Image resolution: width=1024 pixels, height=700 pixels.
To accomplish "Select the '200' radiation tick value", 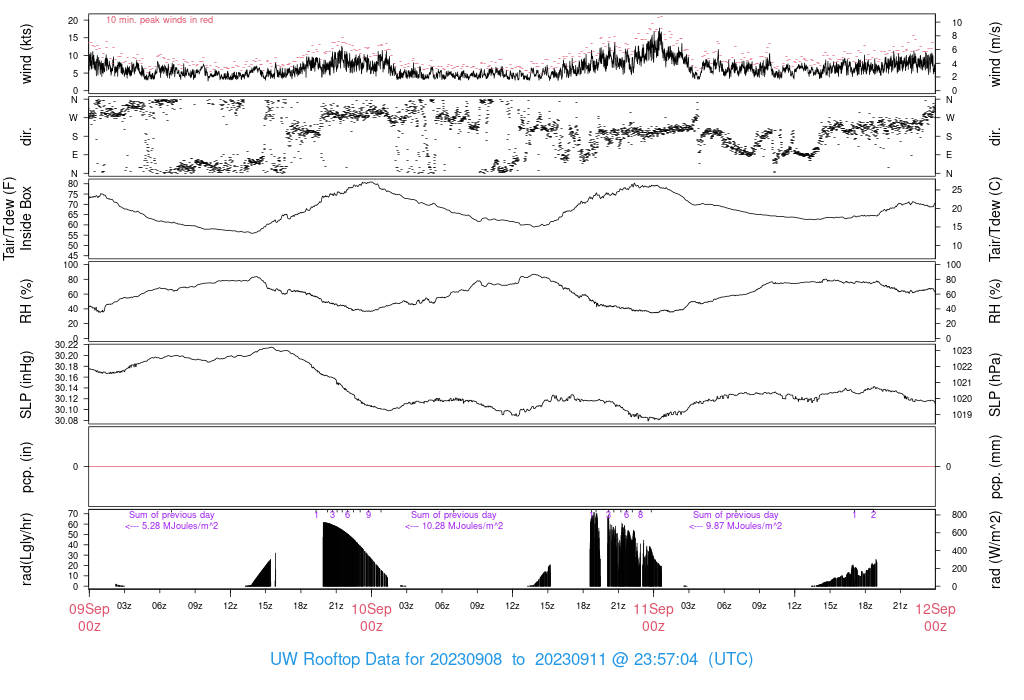I will (959, 569).
